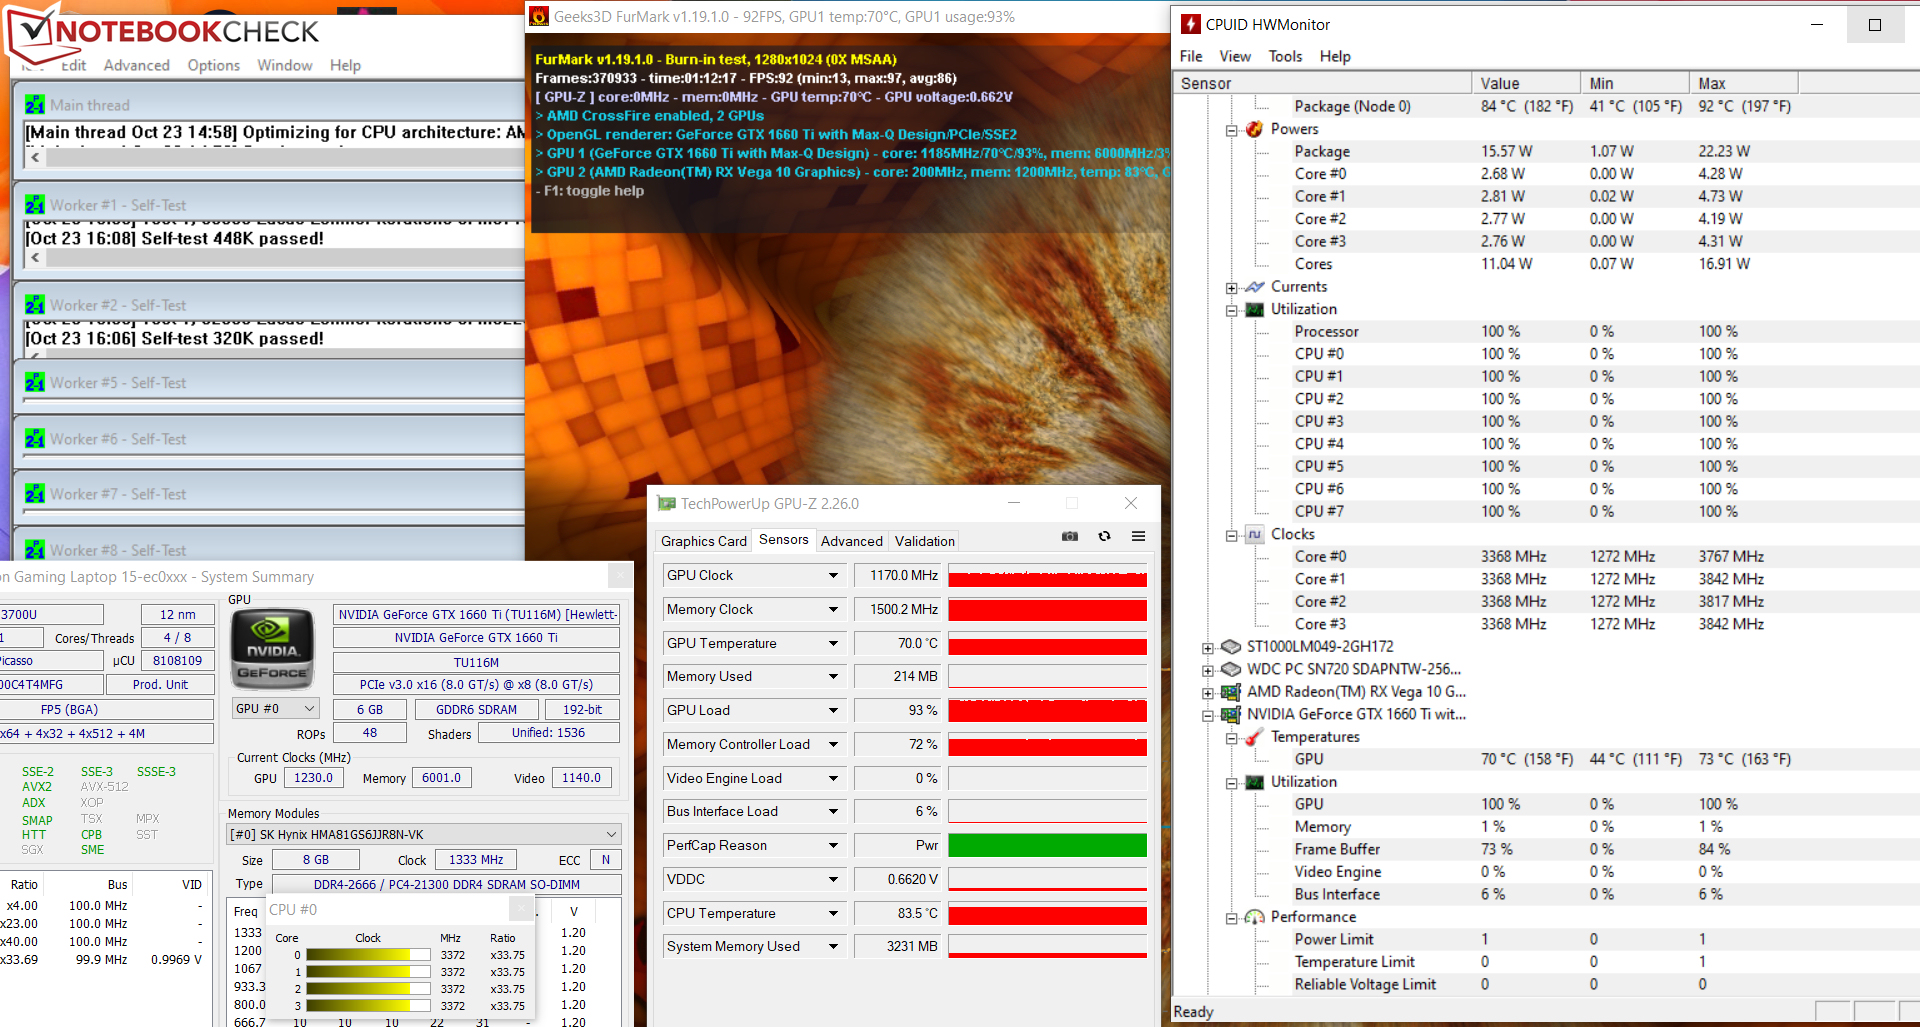Click the Powers flame icon in HWMonitor
This screenshot has width=1920, height=1027.
pos(1254,129)
